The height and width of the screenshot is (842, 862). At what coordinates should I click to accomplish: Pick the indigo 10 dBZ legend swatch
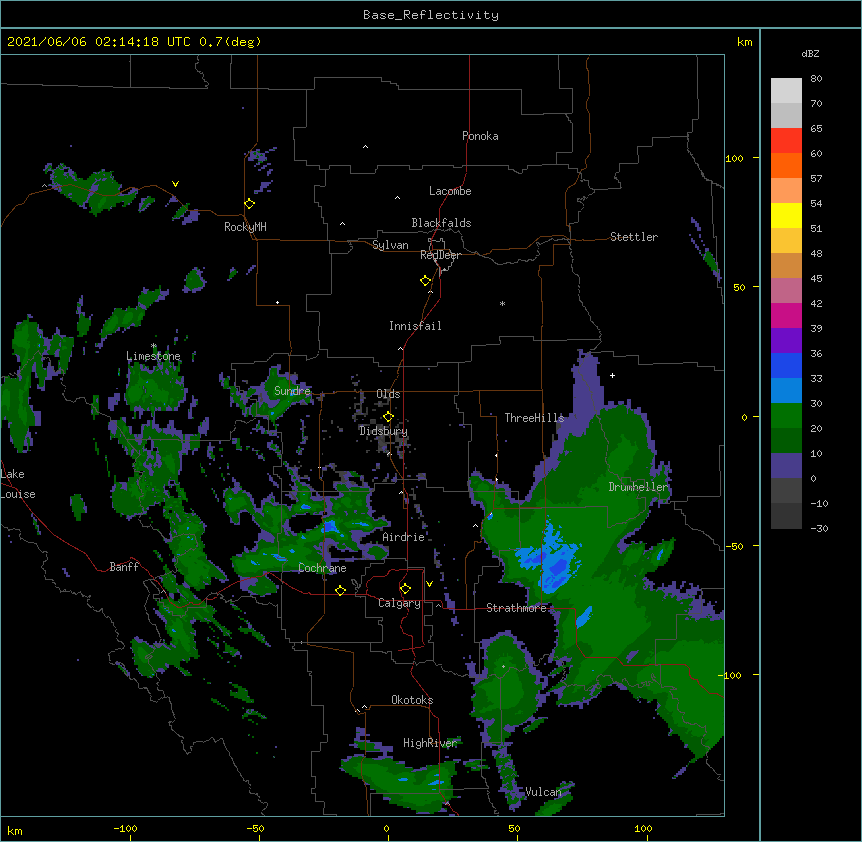[x=786, y=466]
